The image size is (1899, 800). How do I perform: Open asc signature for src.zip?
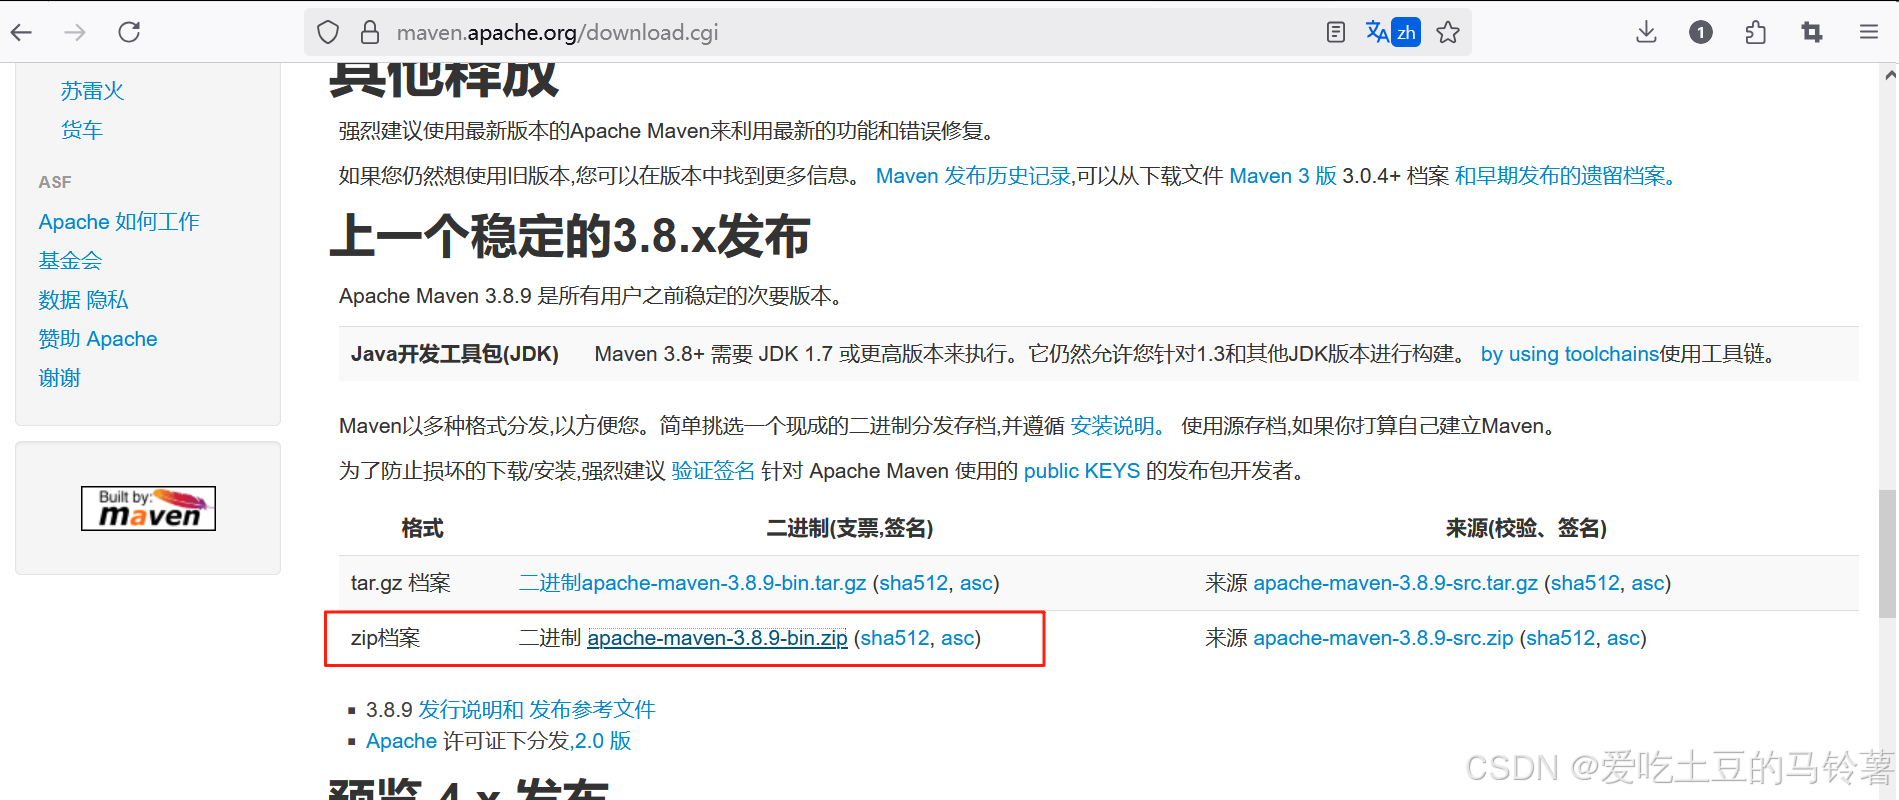click(x=1624, y=638)
